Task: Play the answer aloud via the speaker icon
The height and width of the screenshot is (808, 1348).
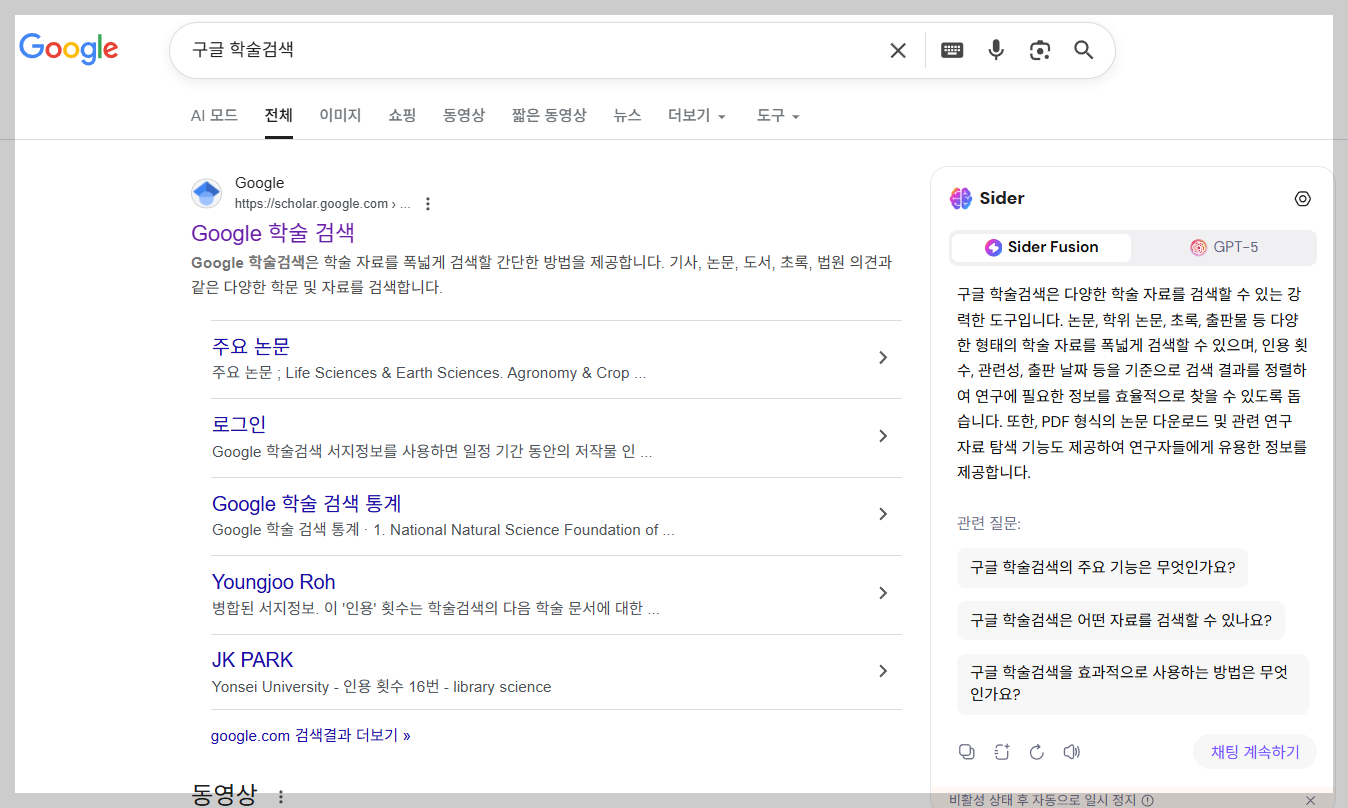Action: coord(1071,751)
